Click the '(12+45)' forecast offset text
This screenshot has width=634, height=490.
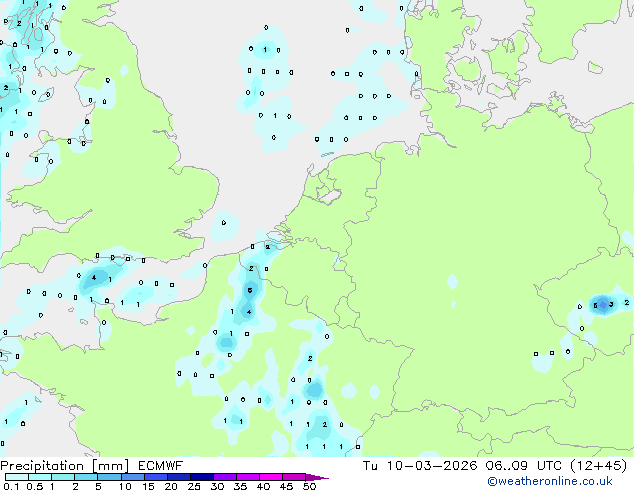coord(599,466)
